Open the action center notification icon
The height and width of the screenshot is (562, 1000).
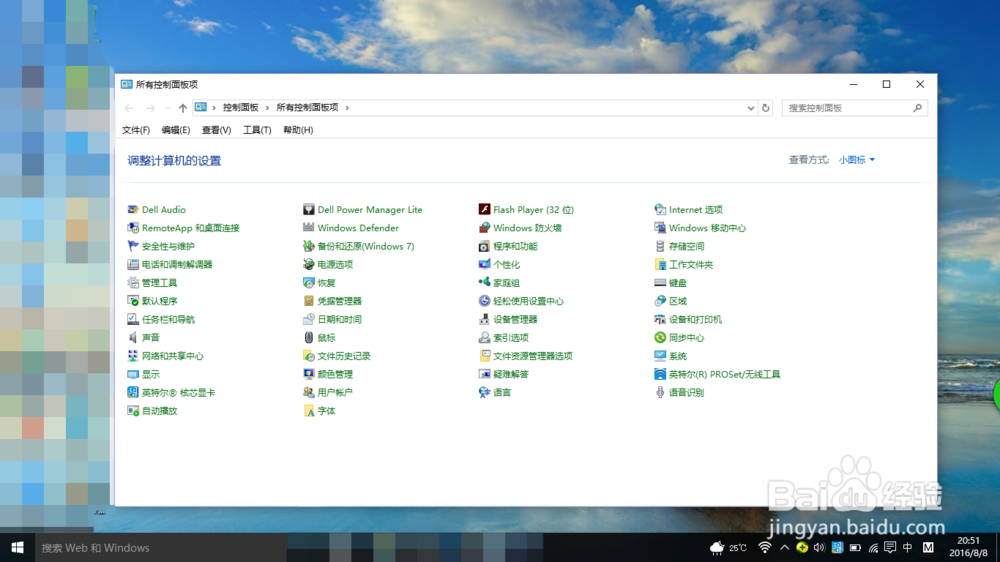coord(890,547)
